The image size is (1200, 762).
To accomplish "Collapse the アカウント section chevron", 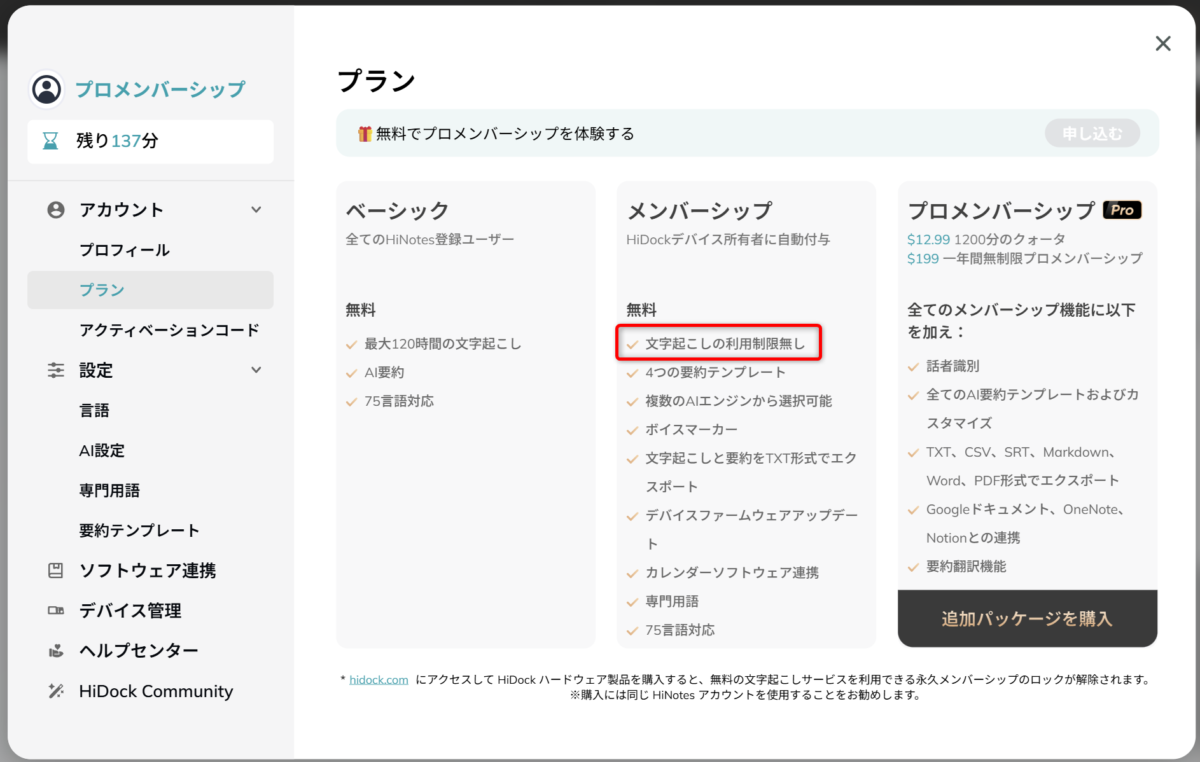I will (256, 210).
